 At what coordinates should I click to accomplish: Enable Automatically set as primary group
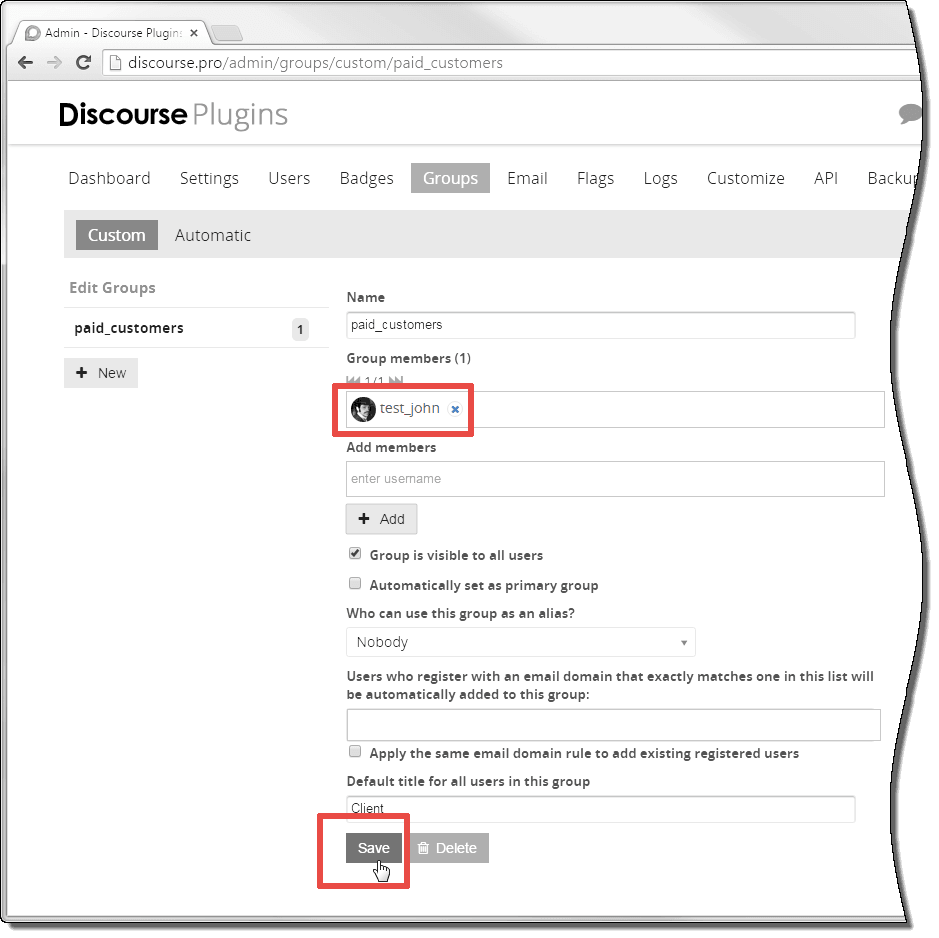coord(355,583)
